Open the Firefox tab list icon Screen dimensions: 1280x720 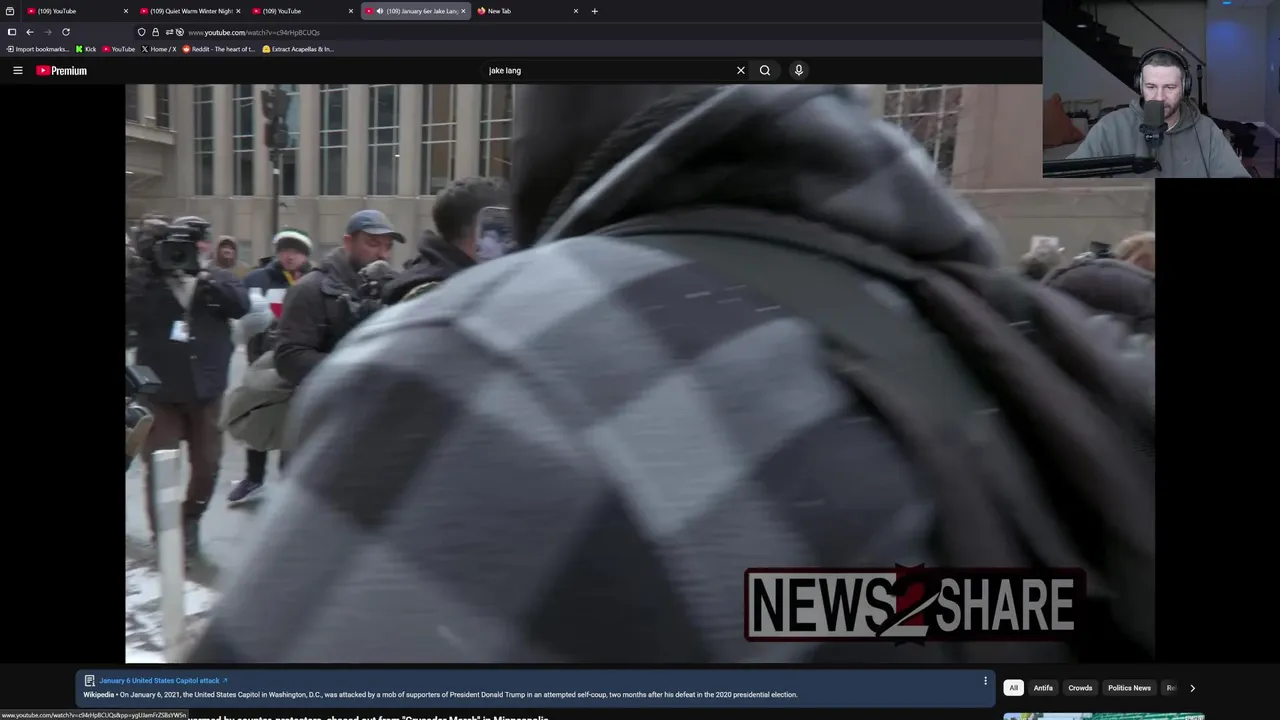(10, 11)
